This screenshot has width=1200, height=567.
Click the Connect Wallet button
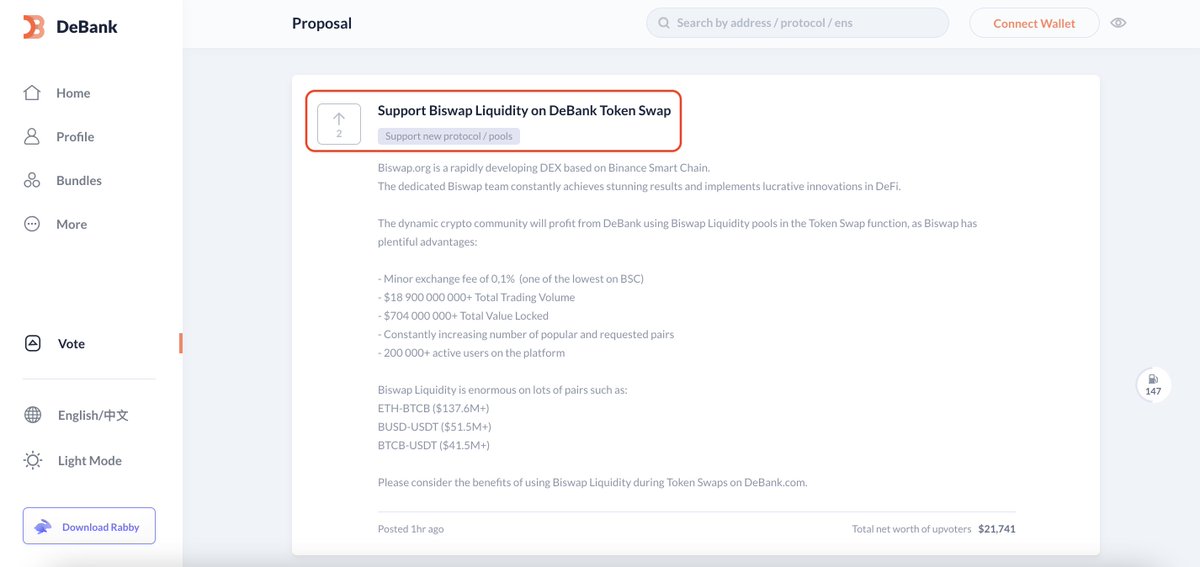pyautogui.click(x=1034, y=23)
